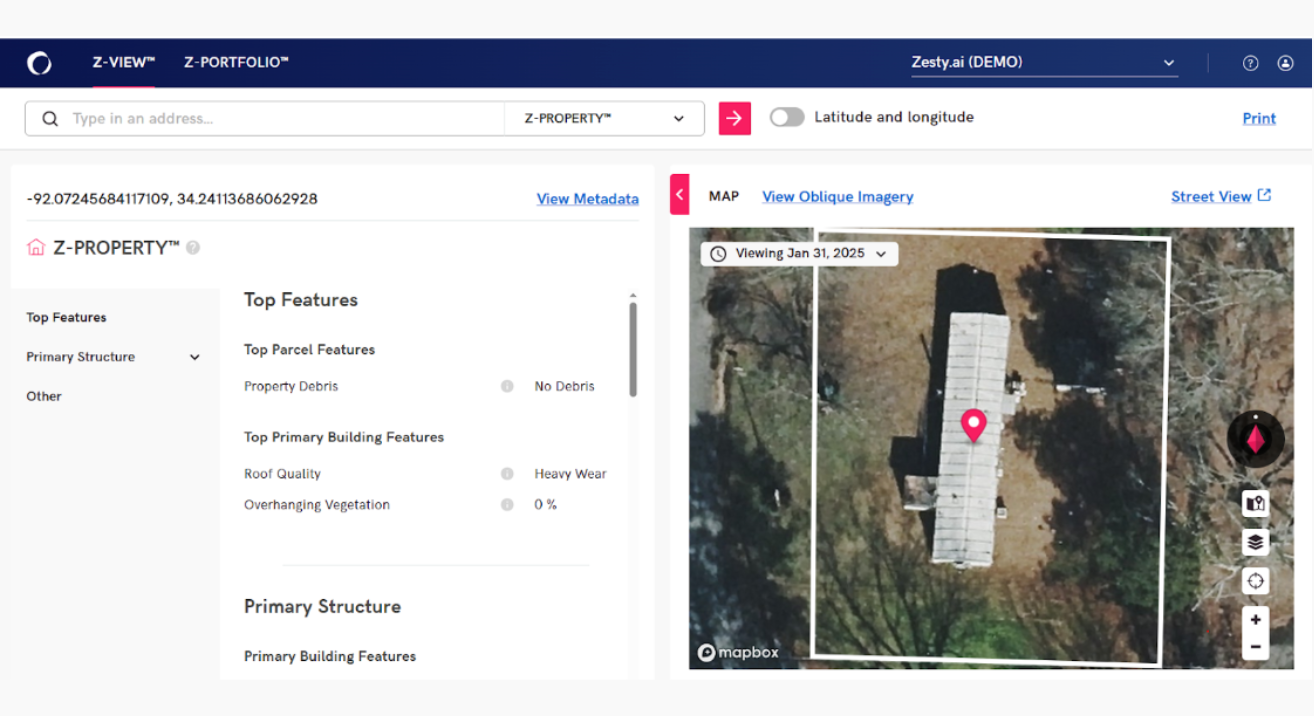Go to Top Features in sidebar
This screenshot has height=716, width=1314.
(66, 317)
